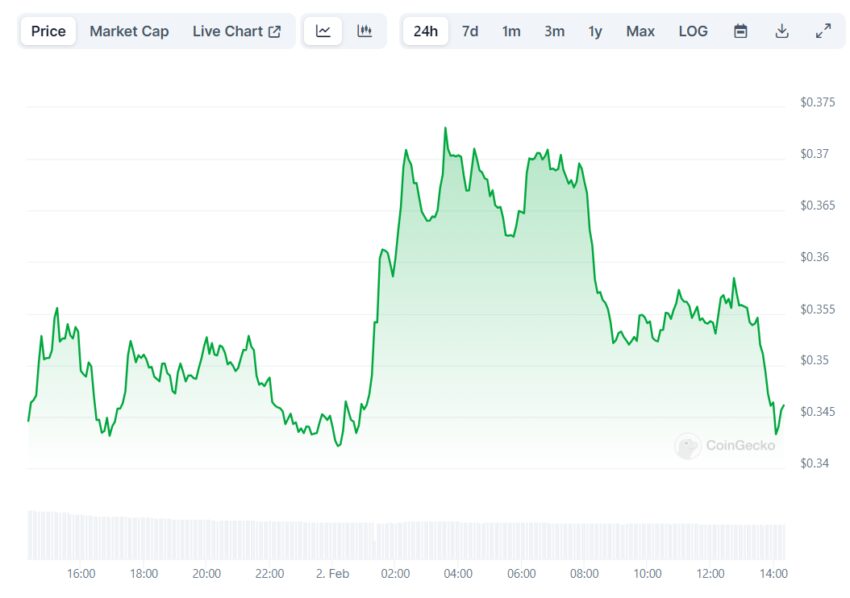The height and width of the screenshot is (598, 850).
Task: Switch to the candlestick chart view
Action: click(x=365, y=31)
